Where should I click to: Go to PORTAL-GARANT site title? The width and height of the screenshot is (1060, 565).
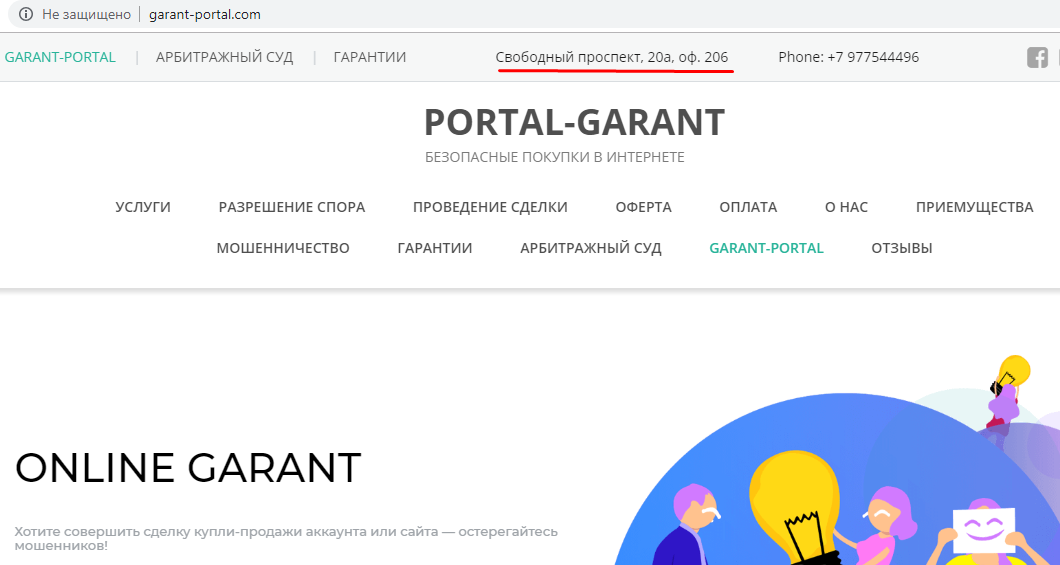(x=574, y=122)
